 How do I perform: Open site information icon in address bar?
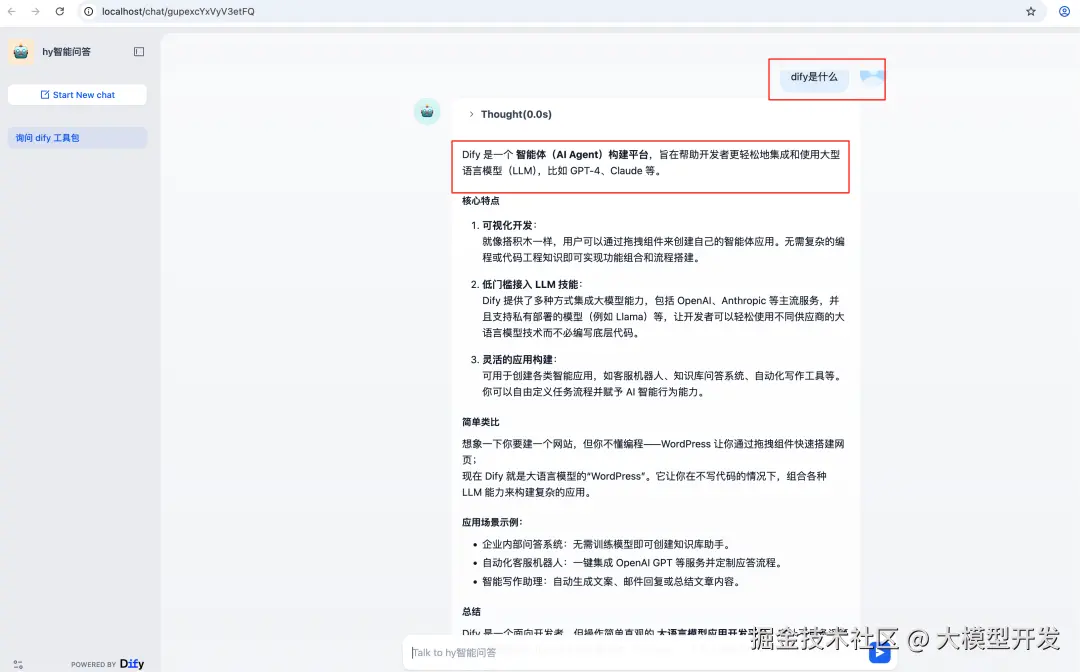tap(89, 12)
